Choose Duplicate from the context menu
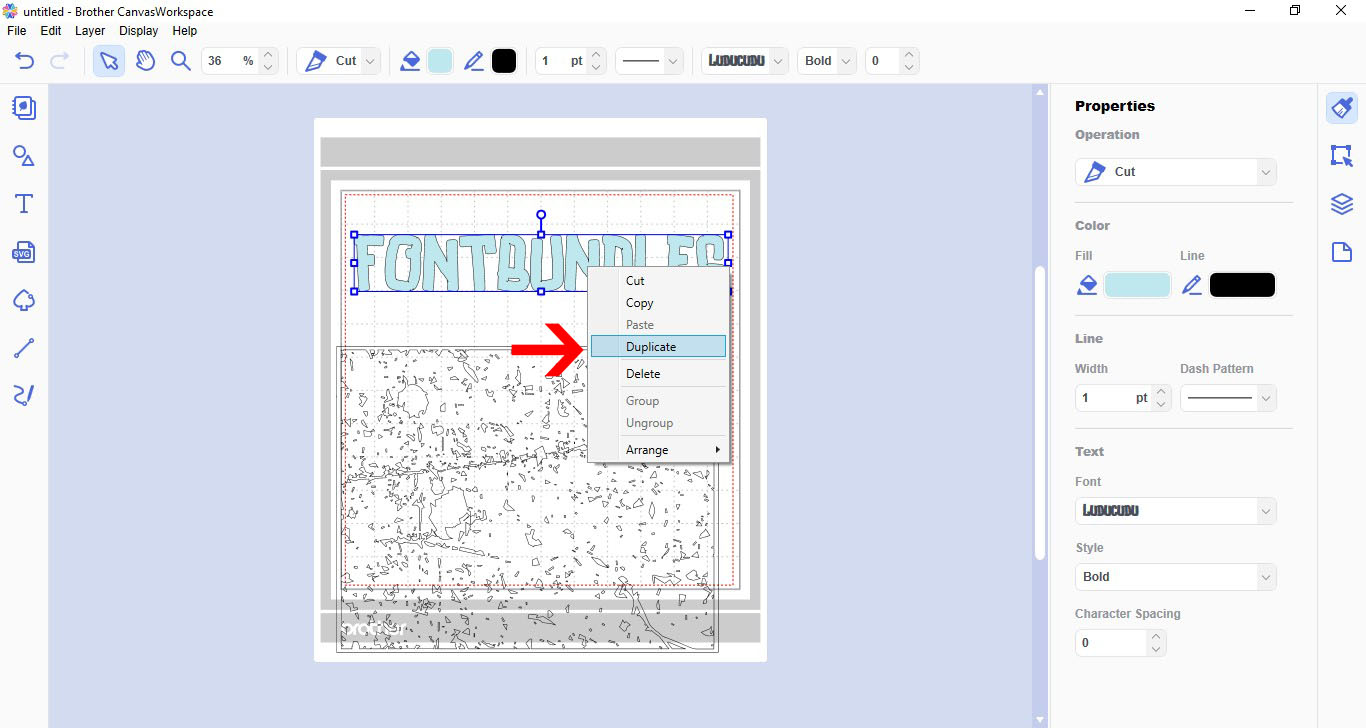 tap(658, 347)
